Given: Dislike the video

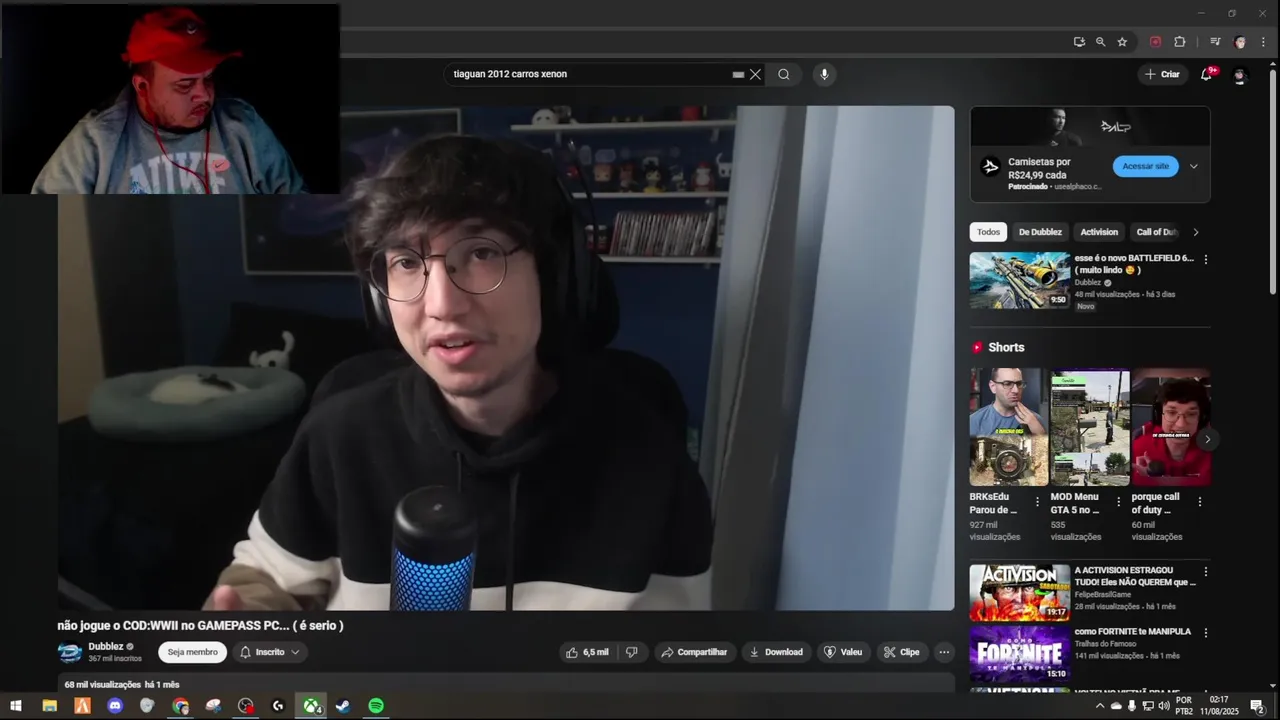Looking at the screenshot, I should [631, 652].
